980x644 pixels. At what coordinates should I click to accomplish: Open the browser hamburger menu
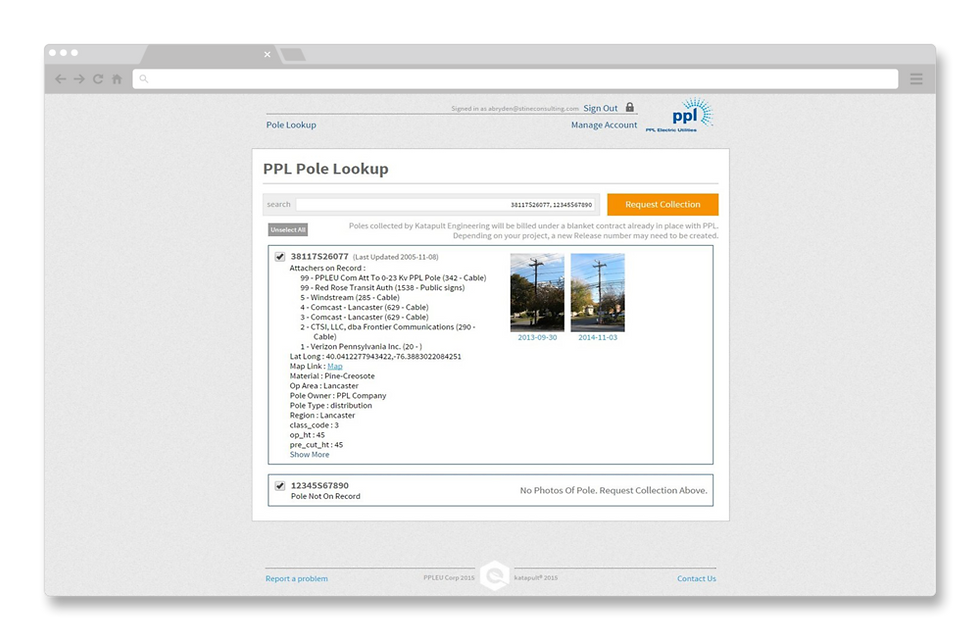[x=916, y=79]
